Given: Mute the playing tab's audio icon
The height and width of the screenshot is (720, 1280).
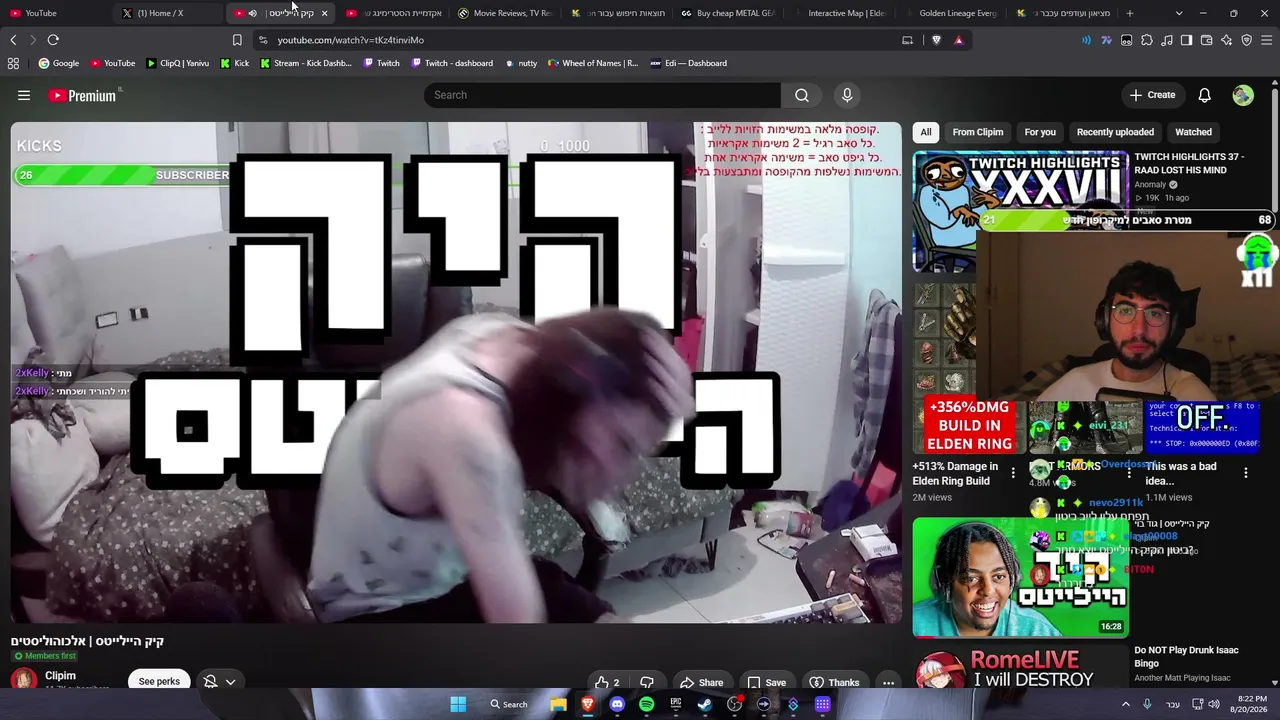Looking at the screenshot, I should [x=252, y=13].
